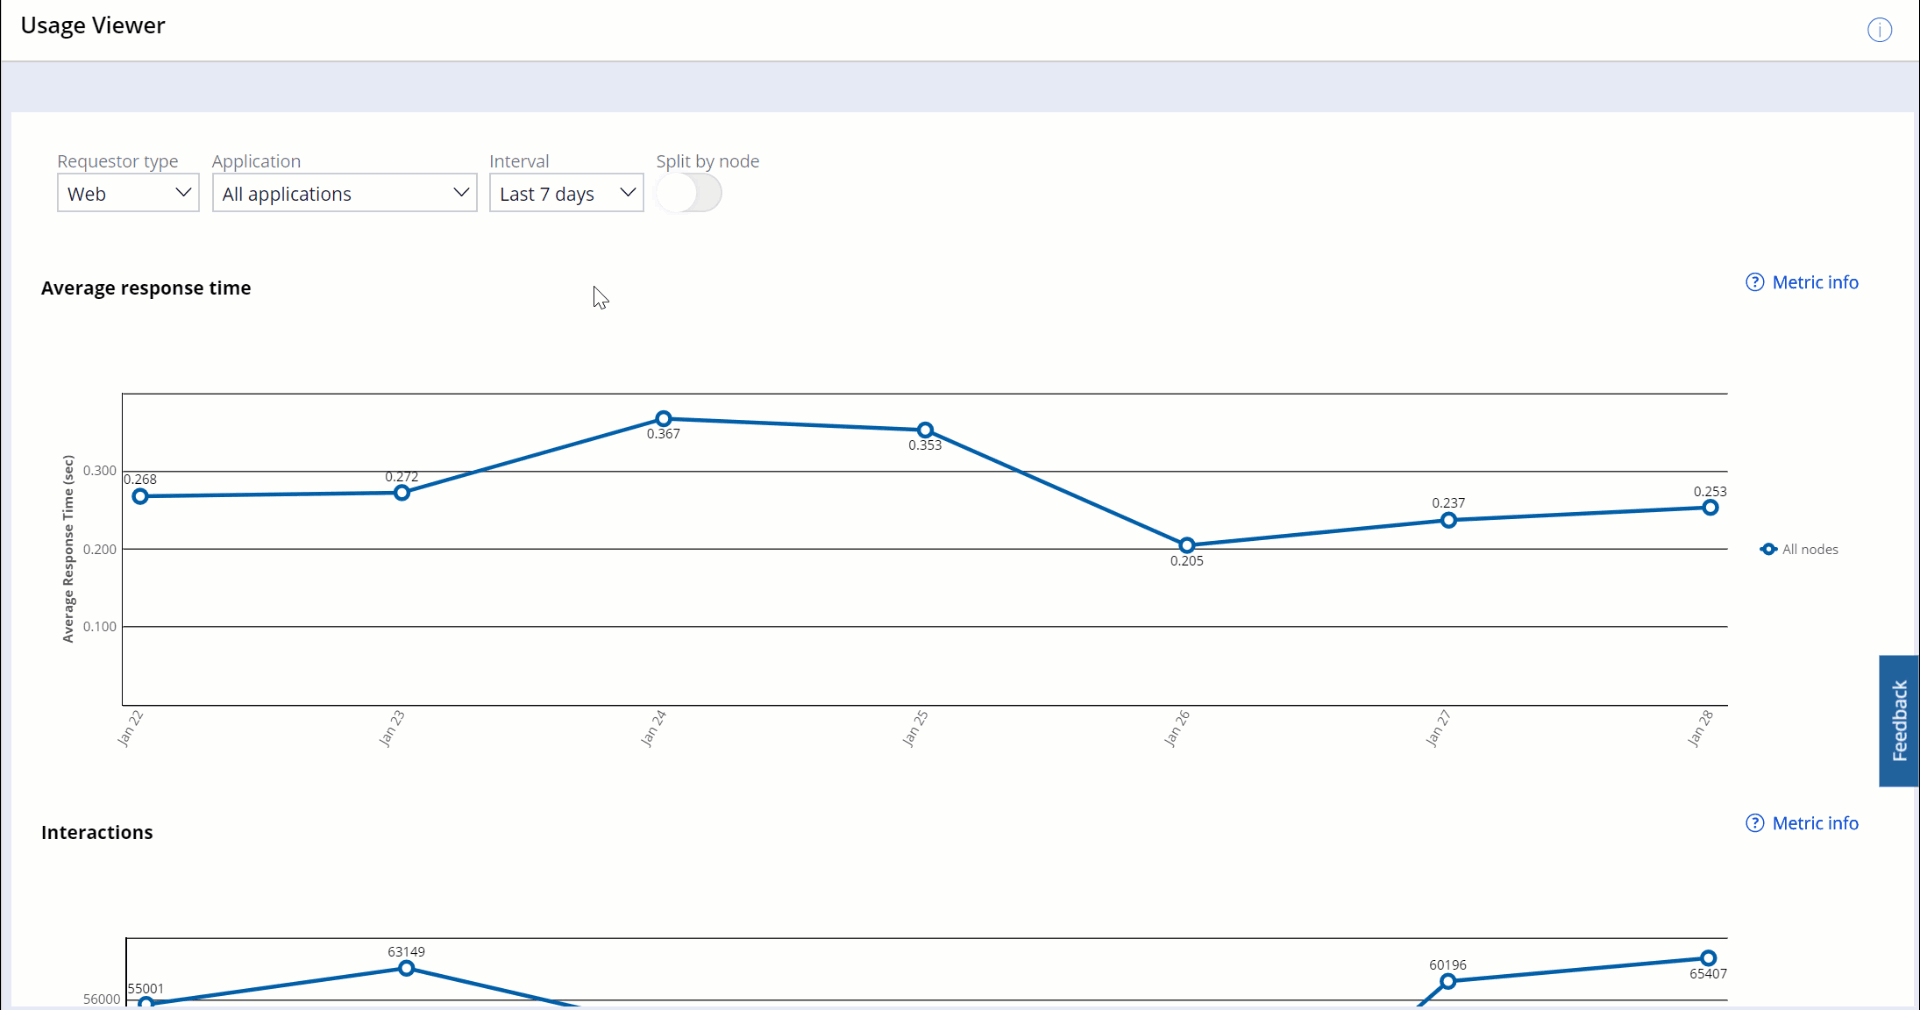Click the Interactions section heading

(x=97, y=832)
